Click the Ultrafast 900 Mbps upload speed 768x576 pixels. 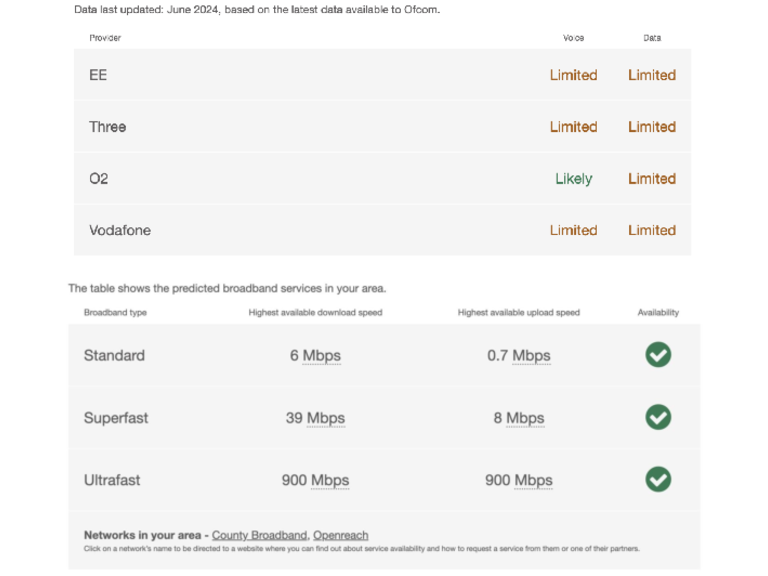click(518, 481)
